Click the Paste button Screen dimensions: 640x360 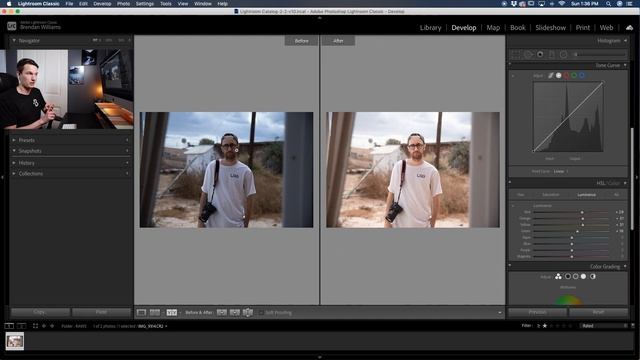click(102, 312)
